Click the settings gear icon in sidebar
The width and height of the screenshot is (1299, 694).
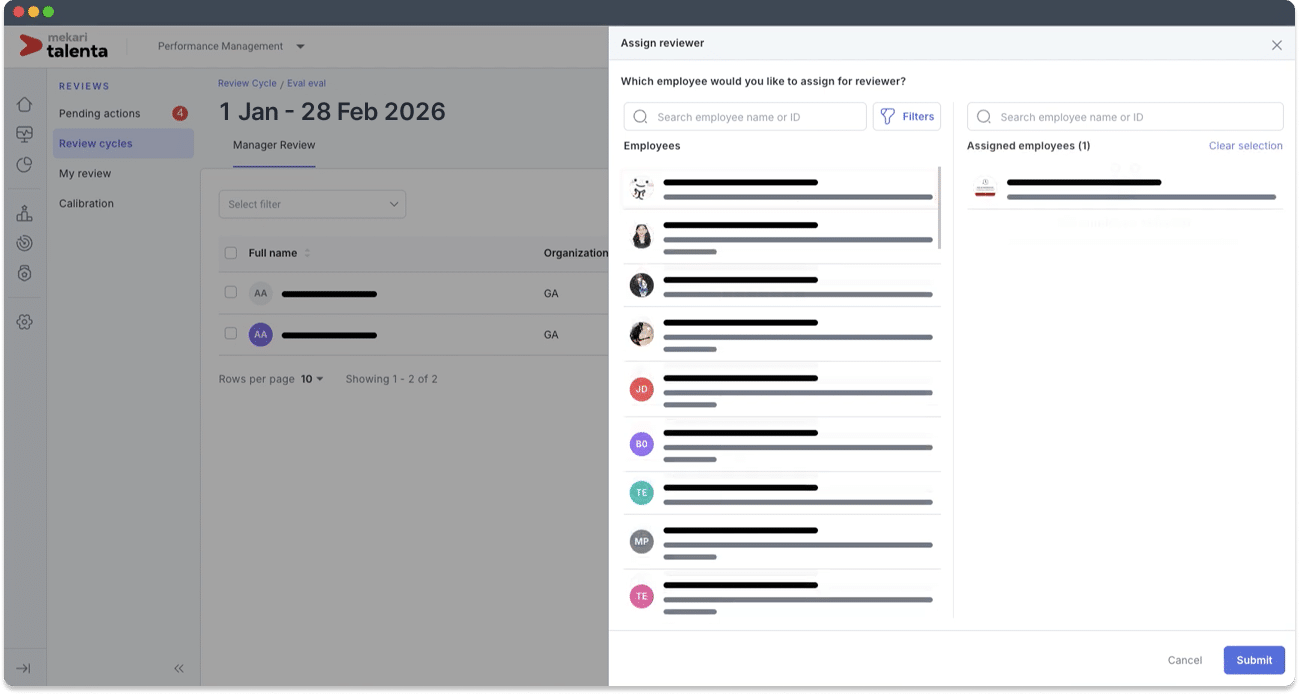24,322
